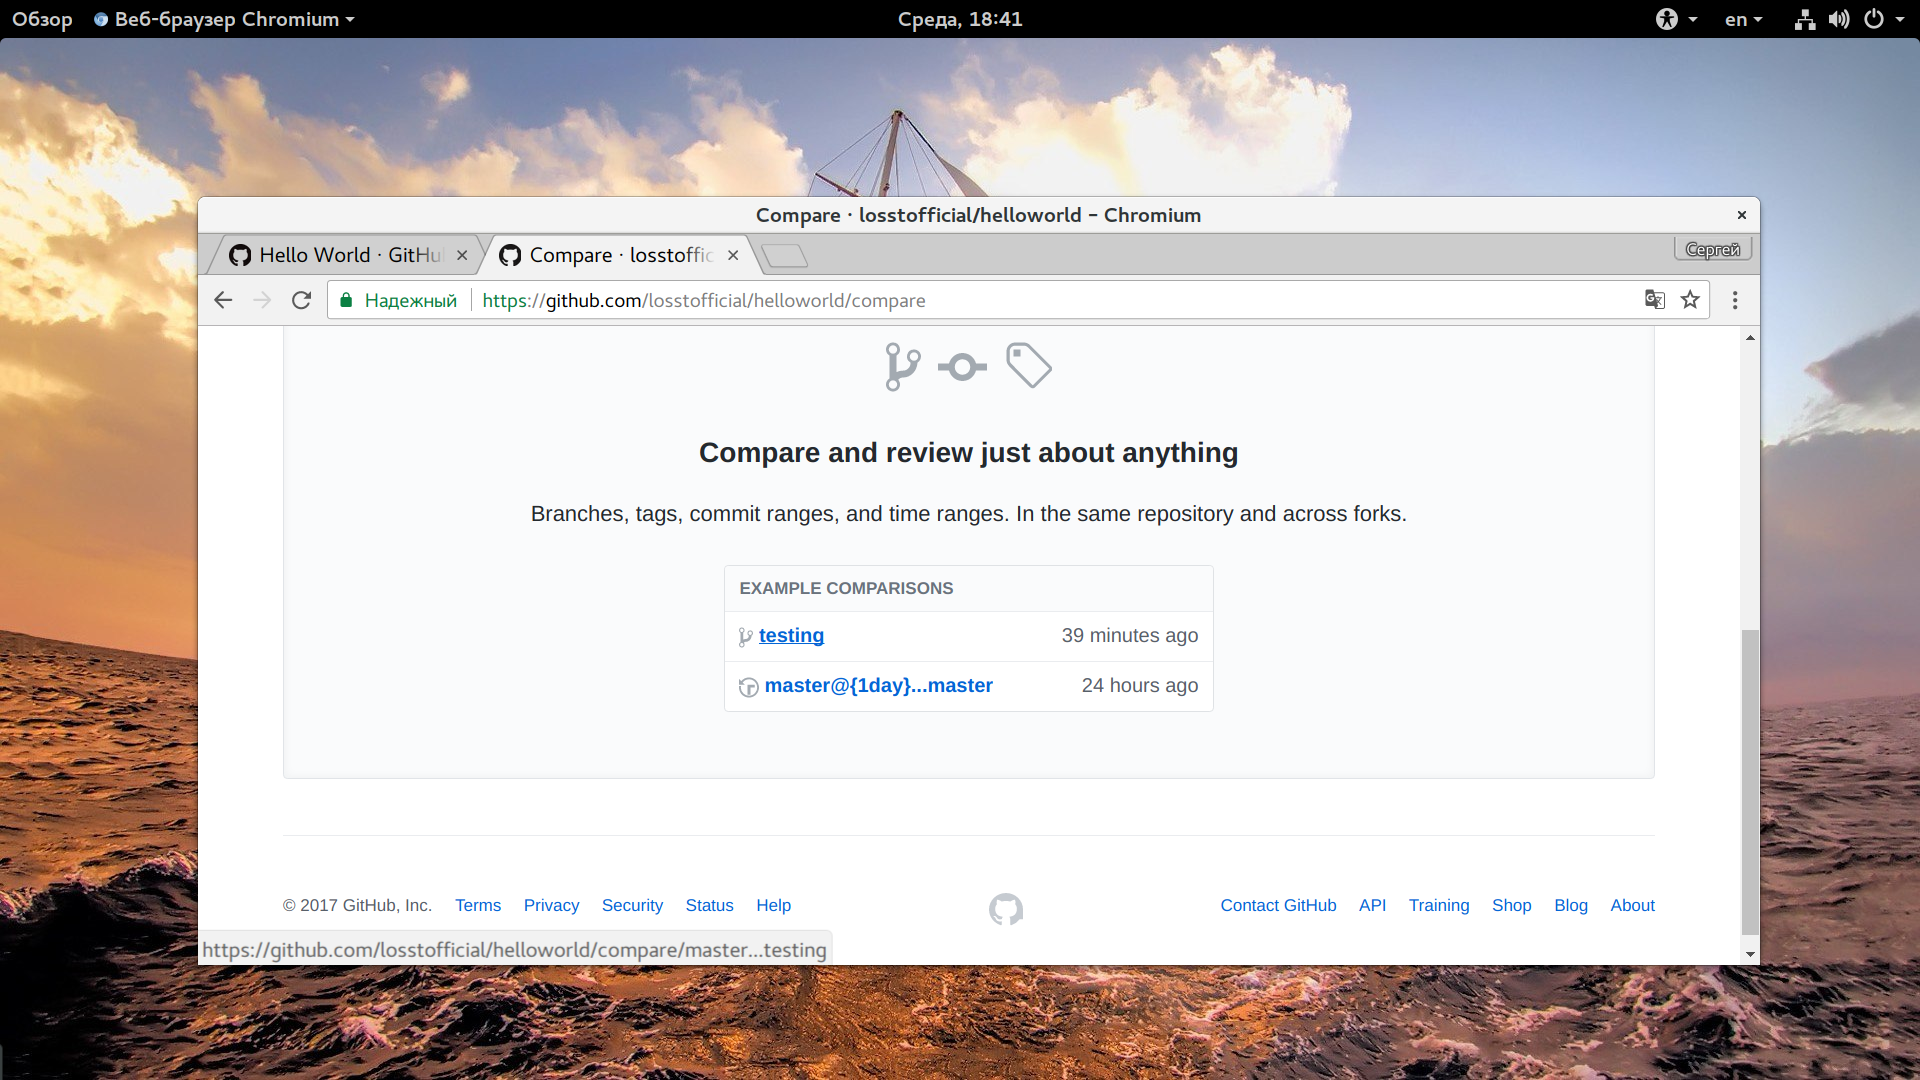Open the clock showing Среда, 18:41
This screenshot has height=1080, width=1920.
[x=960, y=19]
